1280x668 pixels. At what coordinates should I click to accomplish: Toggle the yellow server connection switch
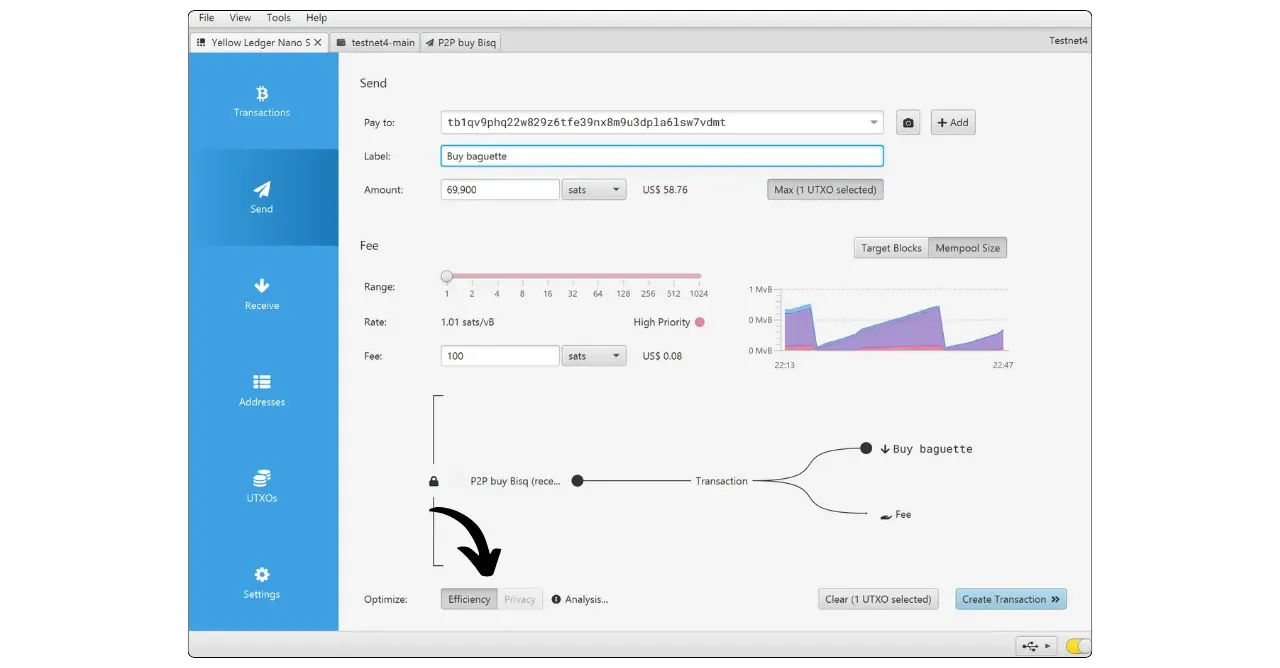(x=1078, y=646)
